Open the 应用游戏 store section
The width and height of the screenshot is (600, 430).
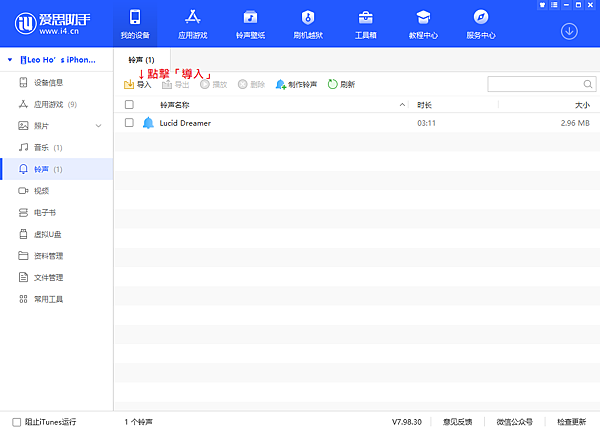pos(192,24)
